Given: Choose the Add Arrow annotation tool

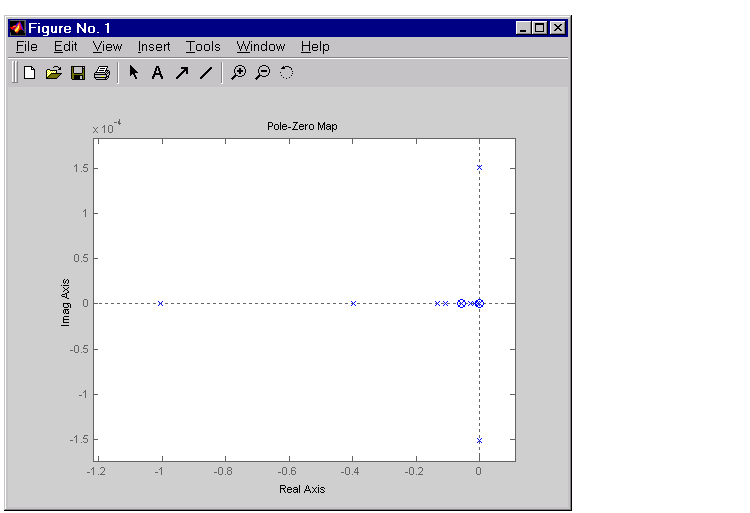Looking at the screenshot, I should tap(182, 72).
